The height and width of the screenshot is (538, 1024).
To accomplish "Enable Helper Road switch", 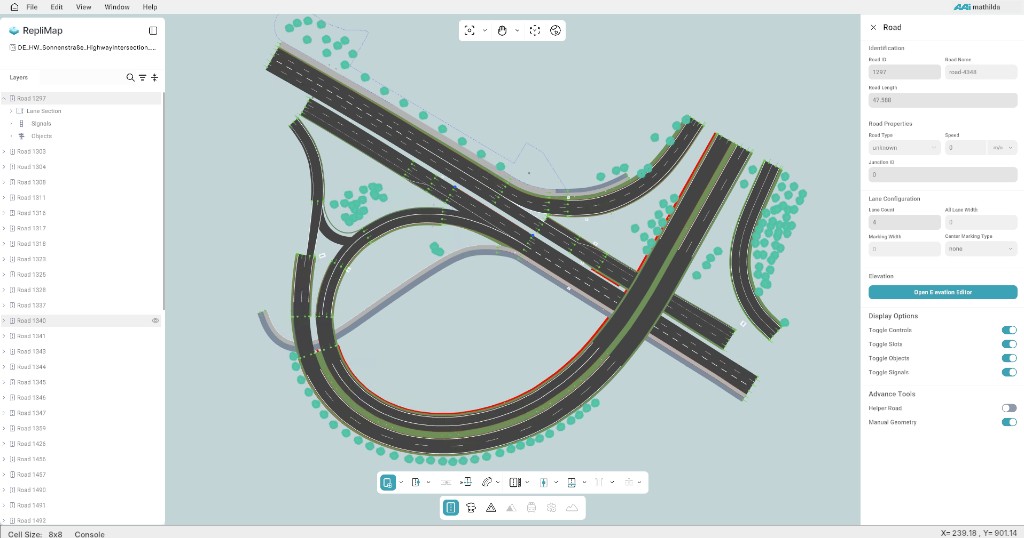I will click(x=1009, y=408).
